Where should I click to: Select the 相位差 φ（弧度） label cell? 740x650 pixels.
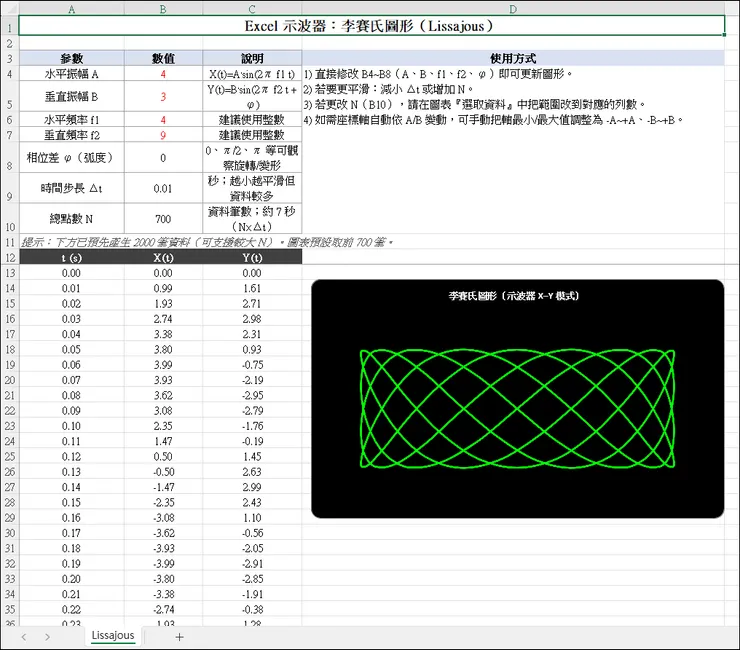pos(72,158)
